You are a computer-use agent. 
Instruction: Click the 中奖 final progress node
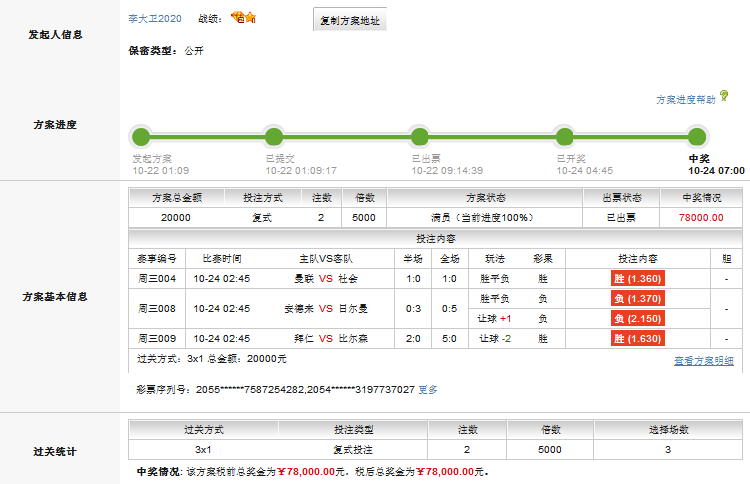pyautogui.click(x=697, y=137)
